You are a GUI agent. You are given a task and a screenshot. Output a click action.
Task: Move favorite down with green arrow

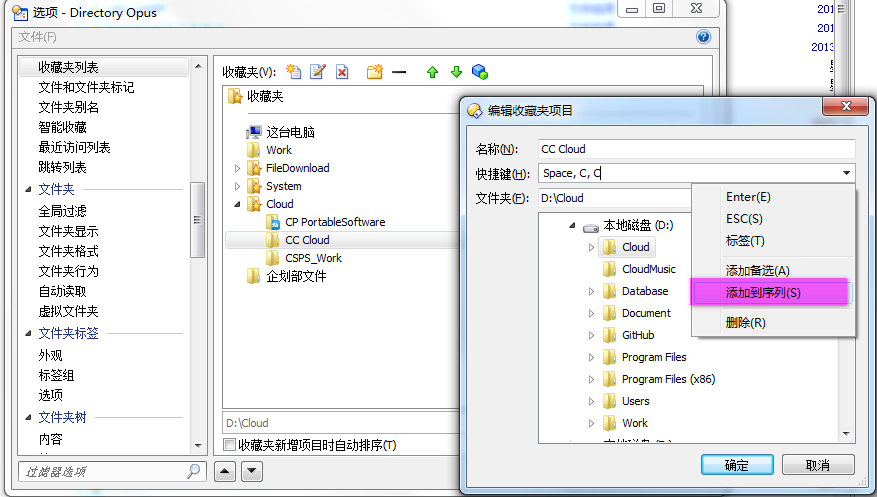(x=456, y=72)
